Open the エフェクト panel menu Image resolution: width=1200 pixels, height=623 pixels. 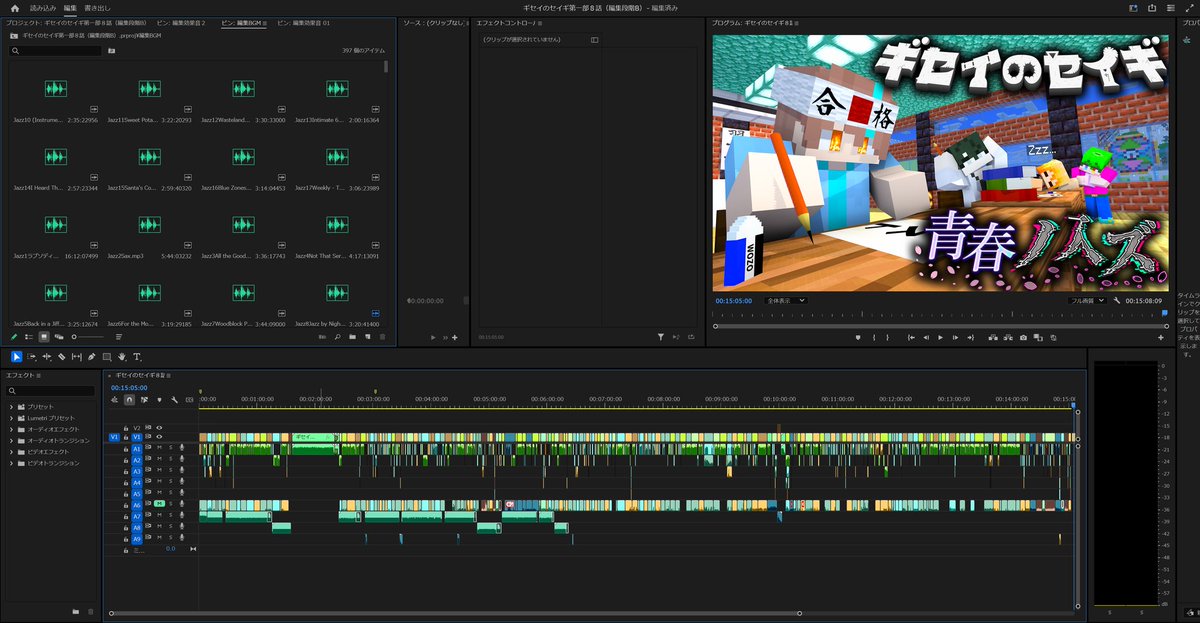(39, 375)
